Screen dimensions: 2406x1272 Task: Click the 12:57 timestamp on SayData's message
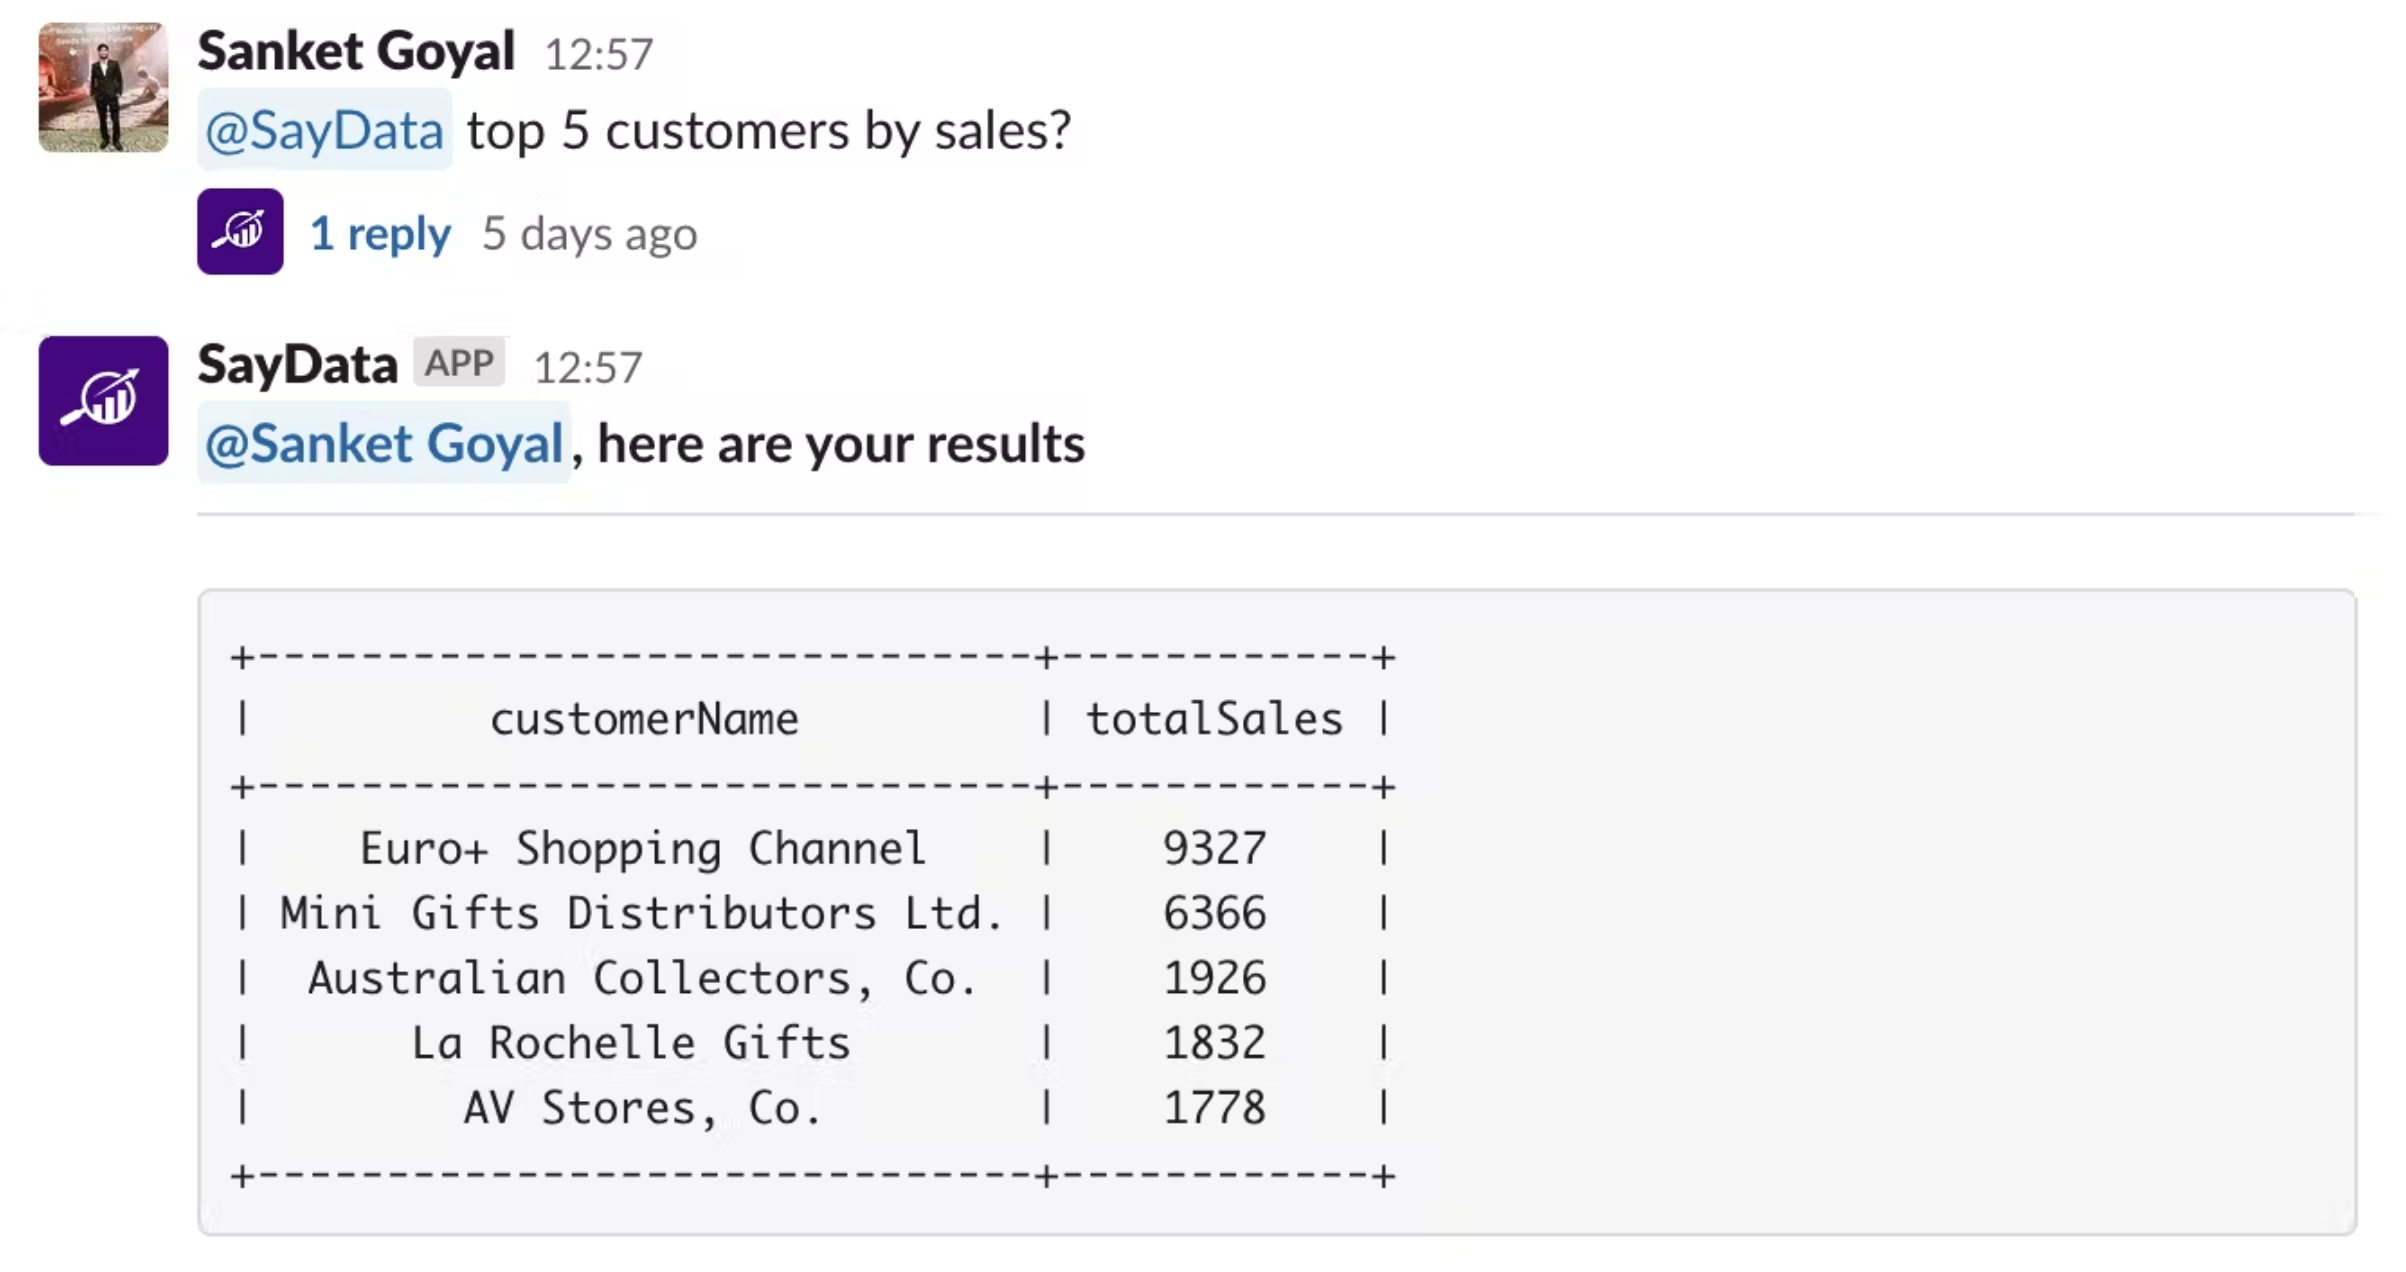point(587,368)
